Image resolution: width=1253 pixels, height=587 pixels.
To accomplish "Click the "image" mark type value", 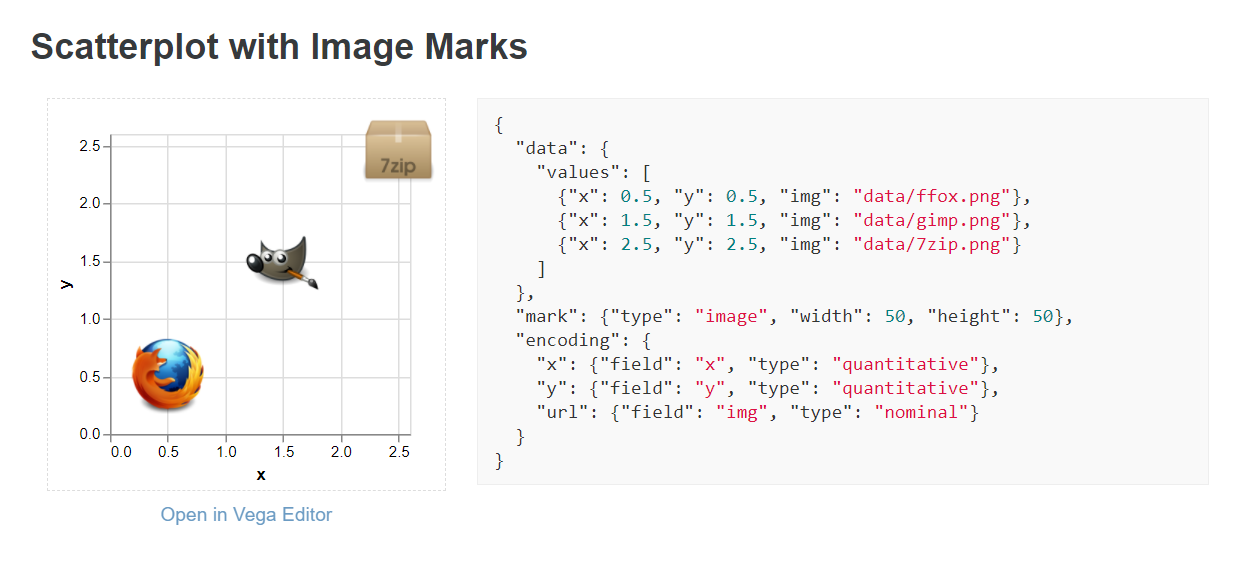I will click(x=732, y=316).
